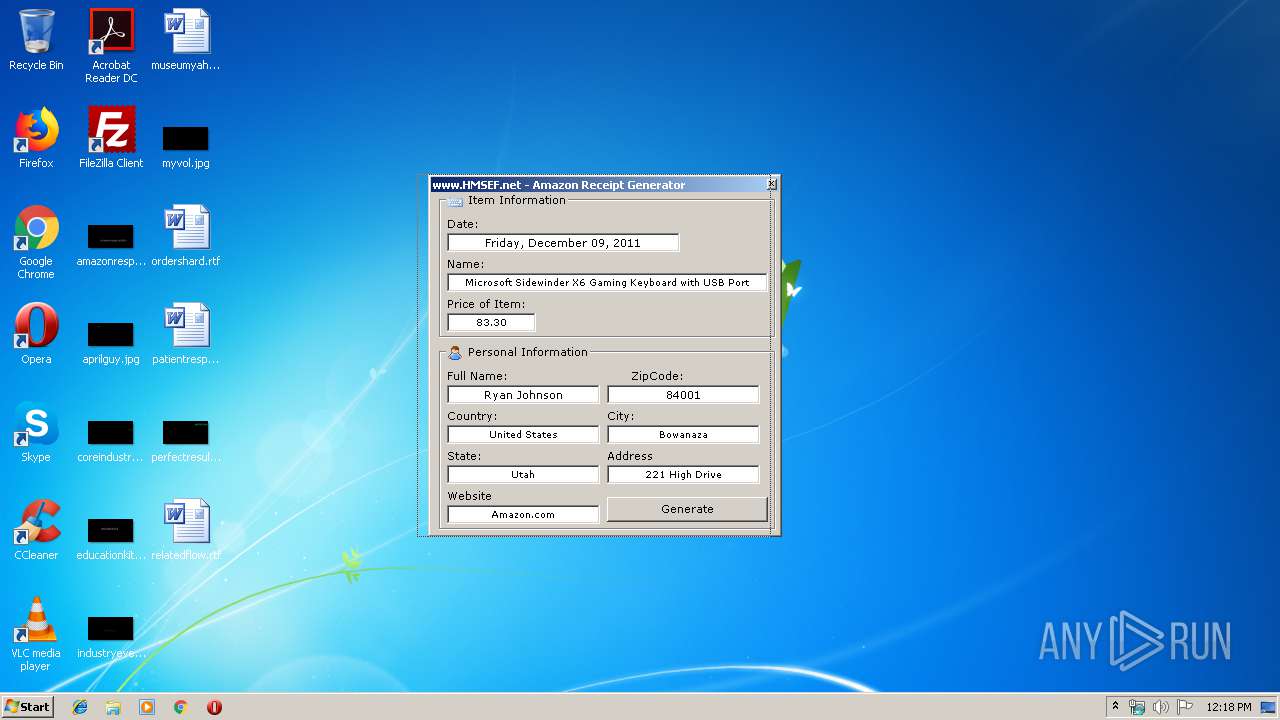Click the ZipCode field showing 84001
The image size is (1280, 720).
683,395
